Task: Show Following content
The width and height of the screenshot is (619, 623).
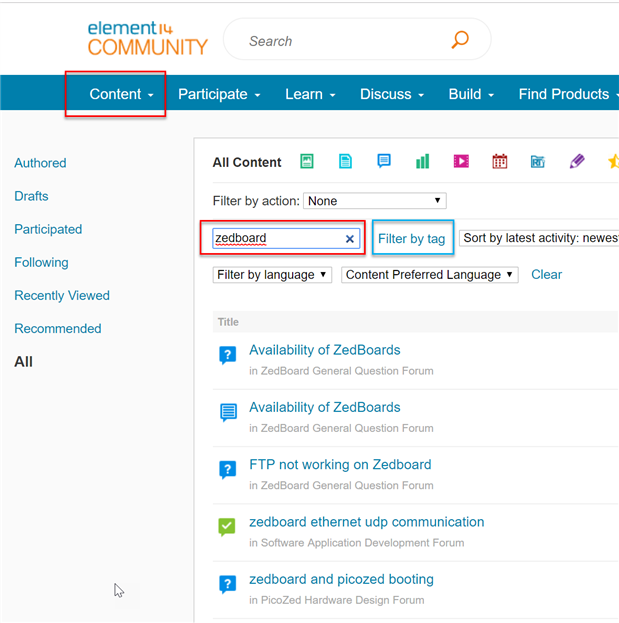Action: coord(41,262)
